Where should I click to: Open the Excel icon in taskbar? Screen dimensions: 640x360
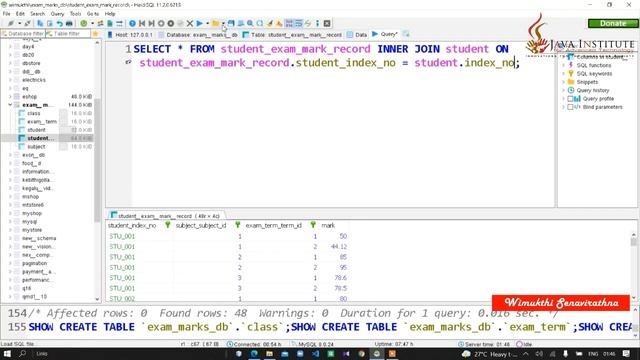pos(331,354)
